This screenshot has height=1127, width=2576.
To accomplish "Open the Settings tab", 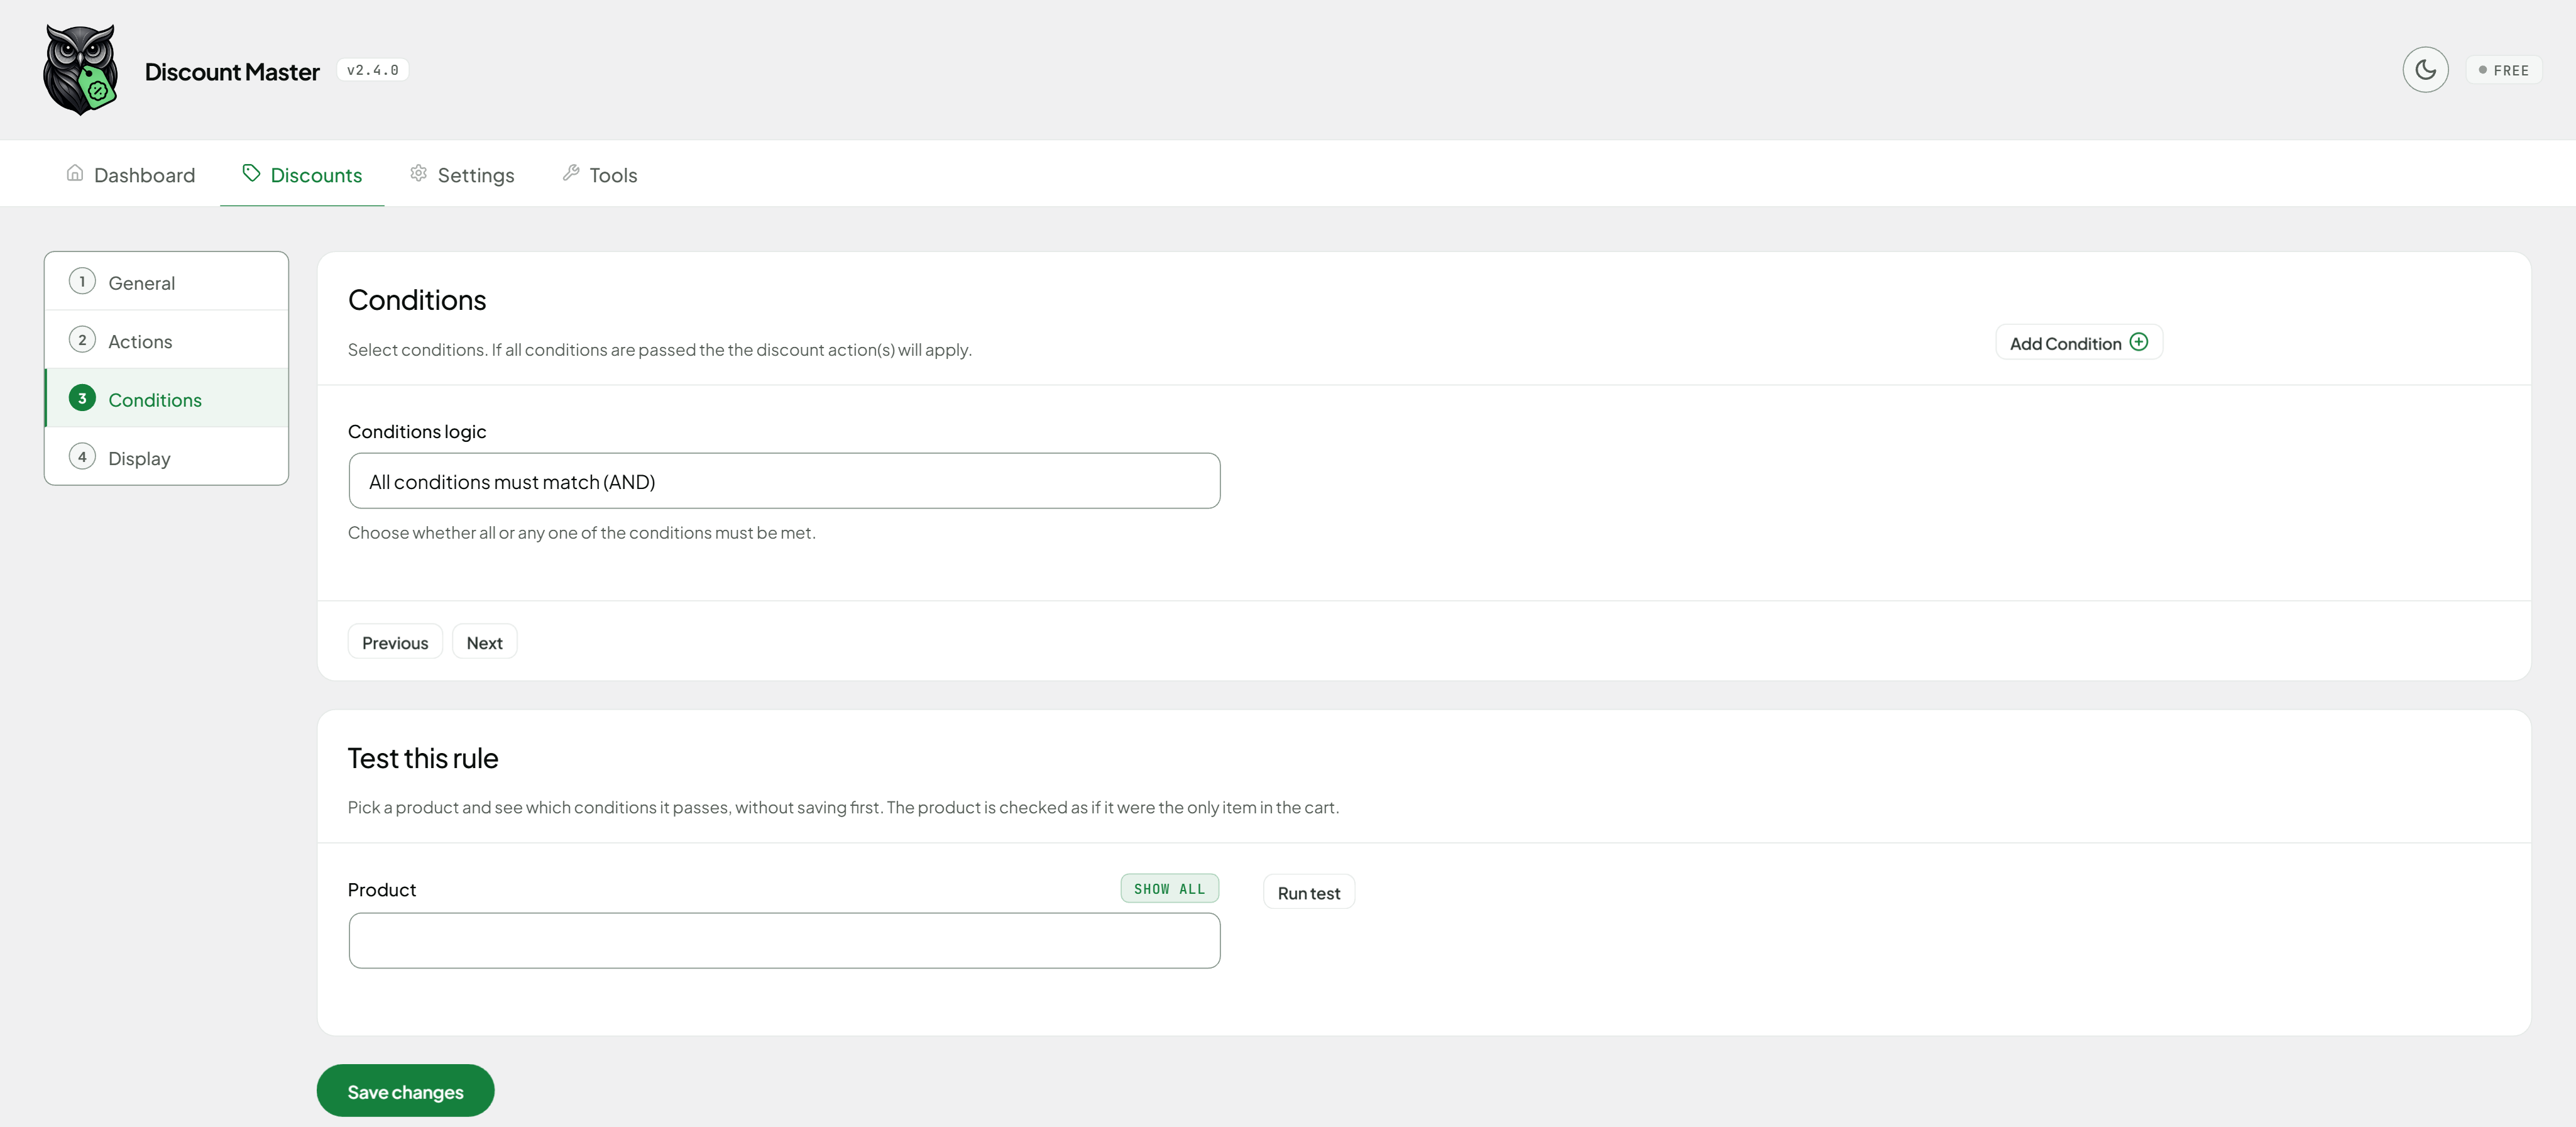I will (462, 175).
